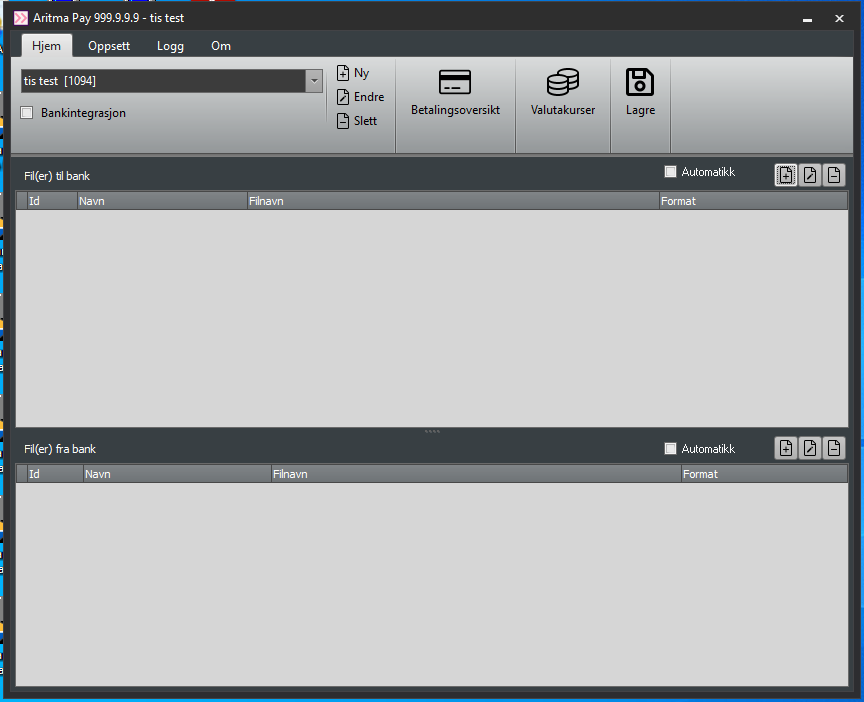Sort top table by Filnavn column header

click(x=452, y=201)
